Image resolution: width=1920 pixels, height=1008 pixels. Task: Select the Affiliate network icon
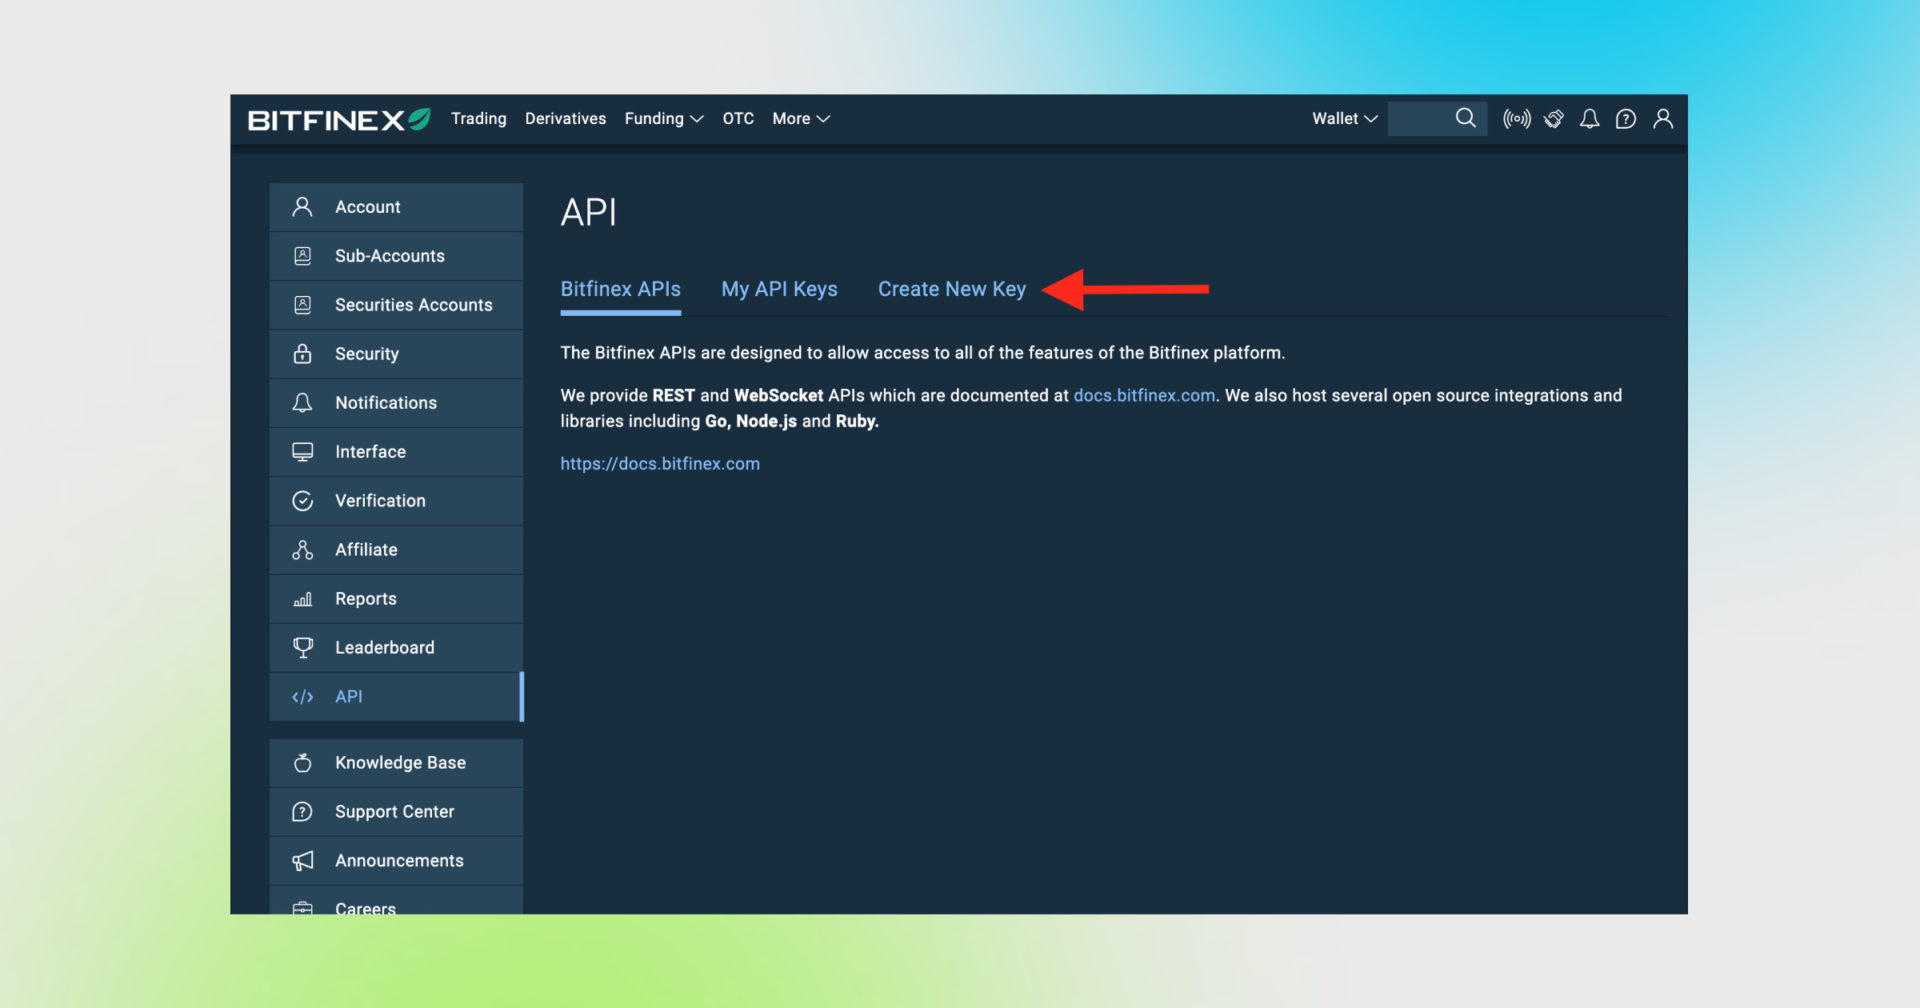[303, 549]
